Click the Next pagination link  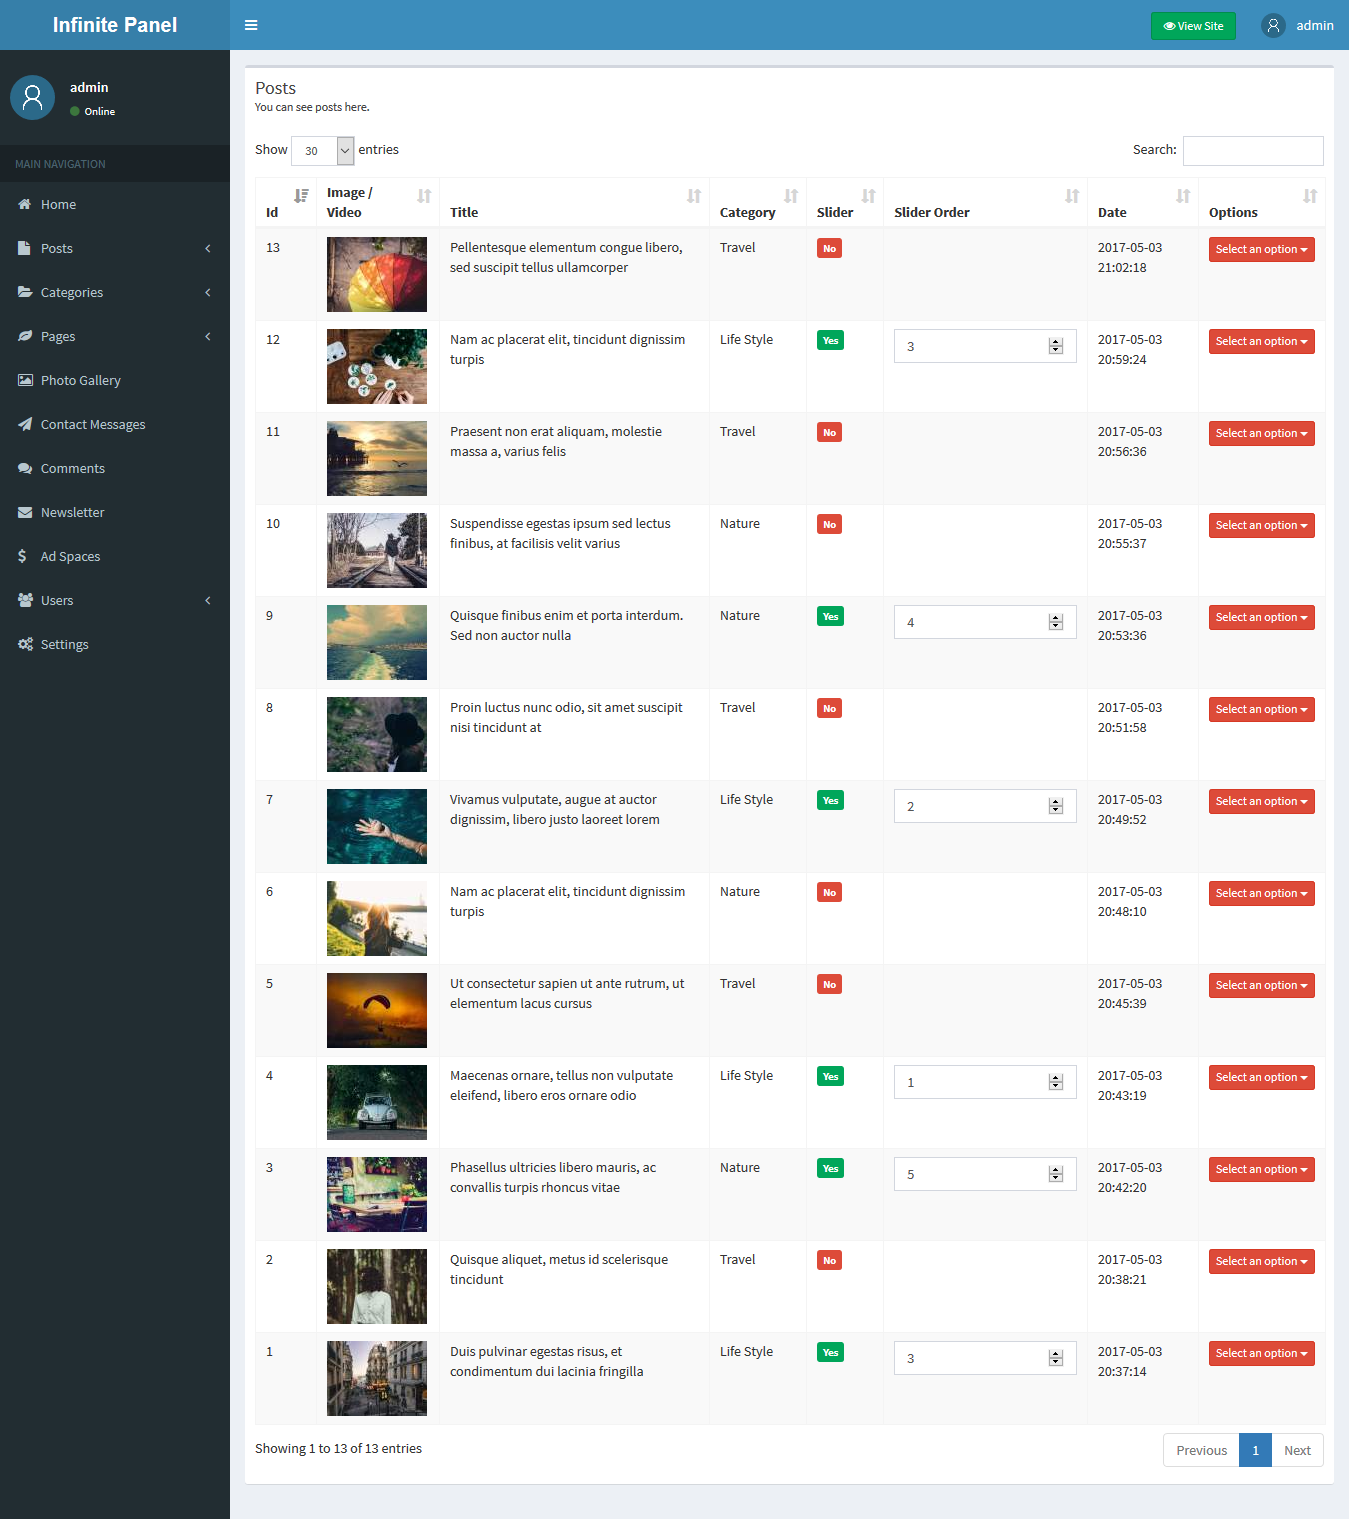pyautogui.click(x=1297, y=1450)
